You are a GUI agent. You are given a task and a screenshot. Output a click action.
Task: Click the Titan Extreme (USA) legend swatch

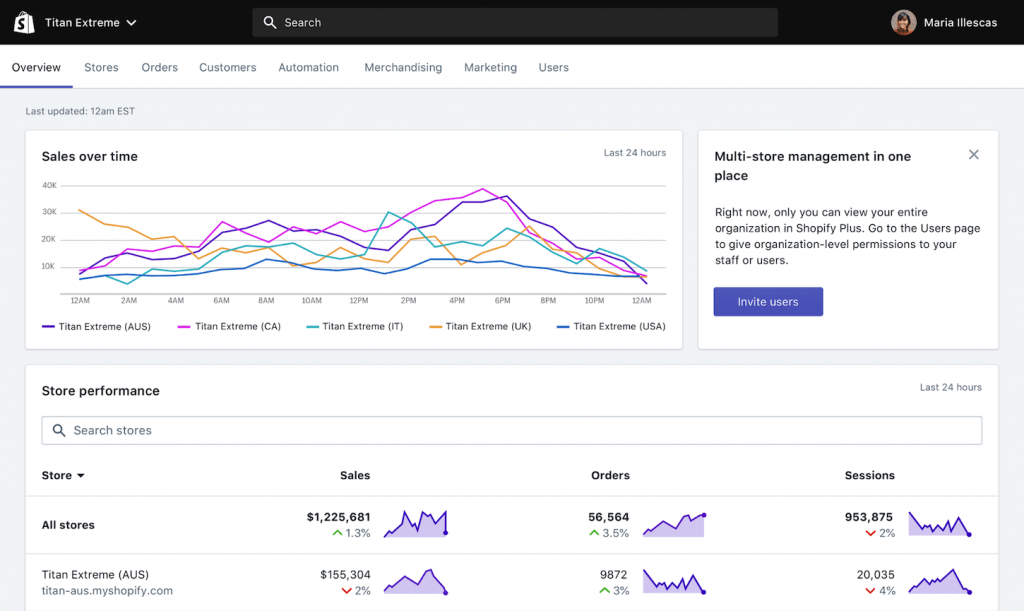563,326
